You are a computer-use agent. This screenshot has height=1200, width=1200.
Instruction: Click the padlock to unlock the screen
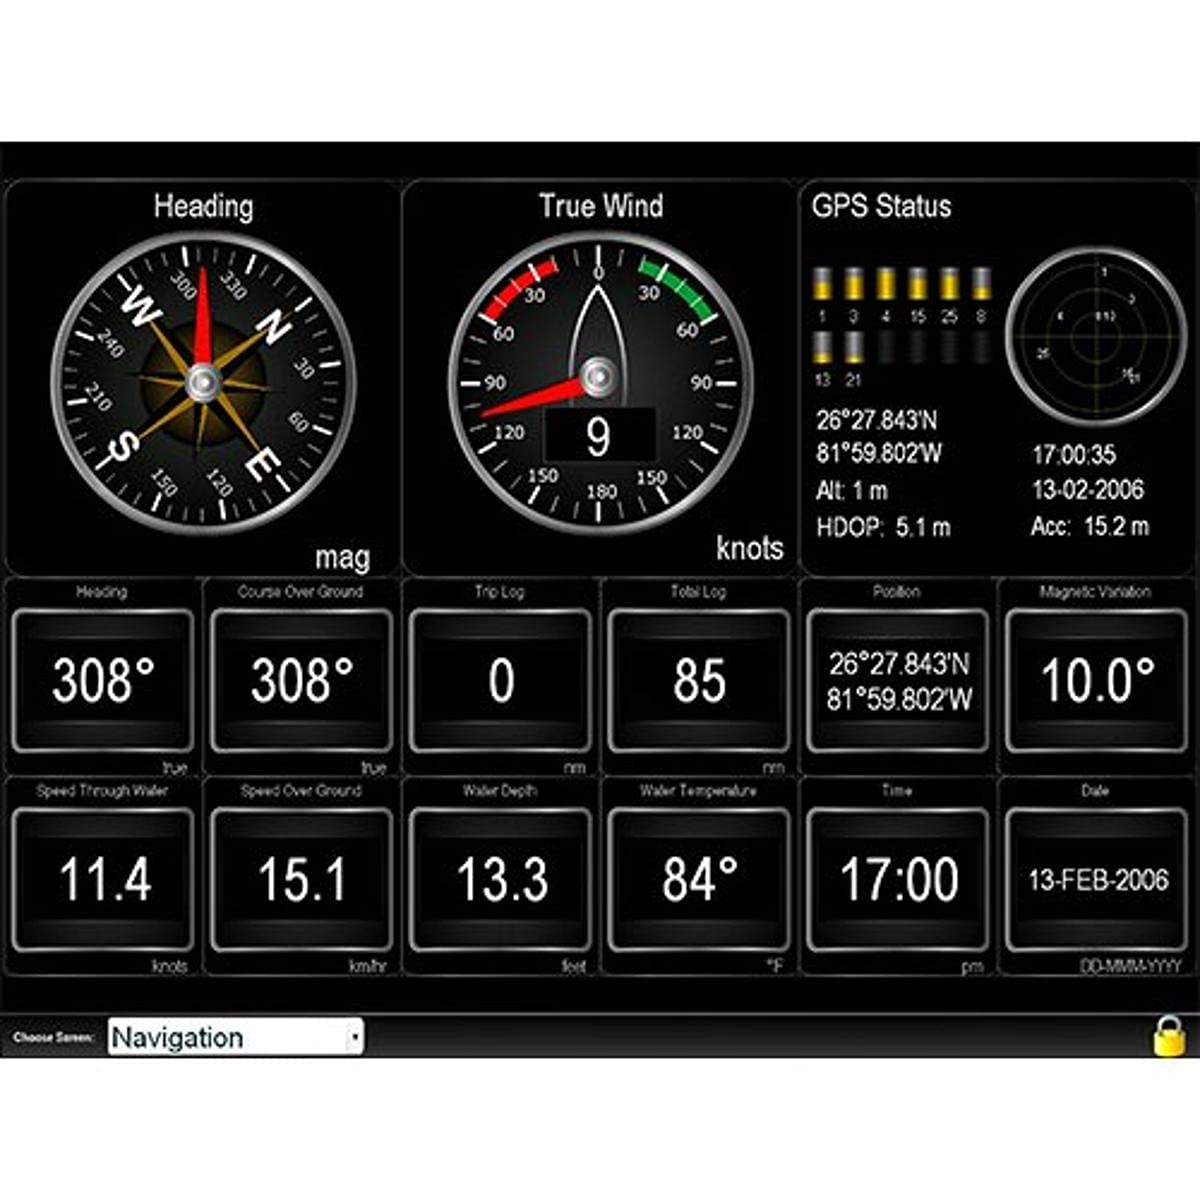tap(1168, 1038)
